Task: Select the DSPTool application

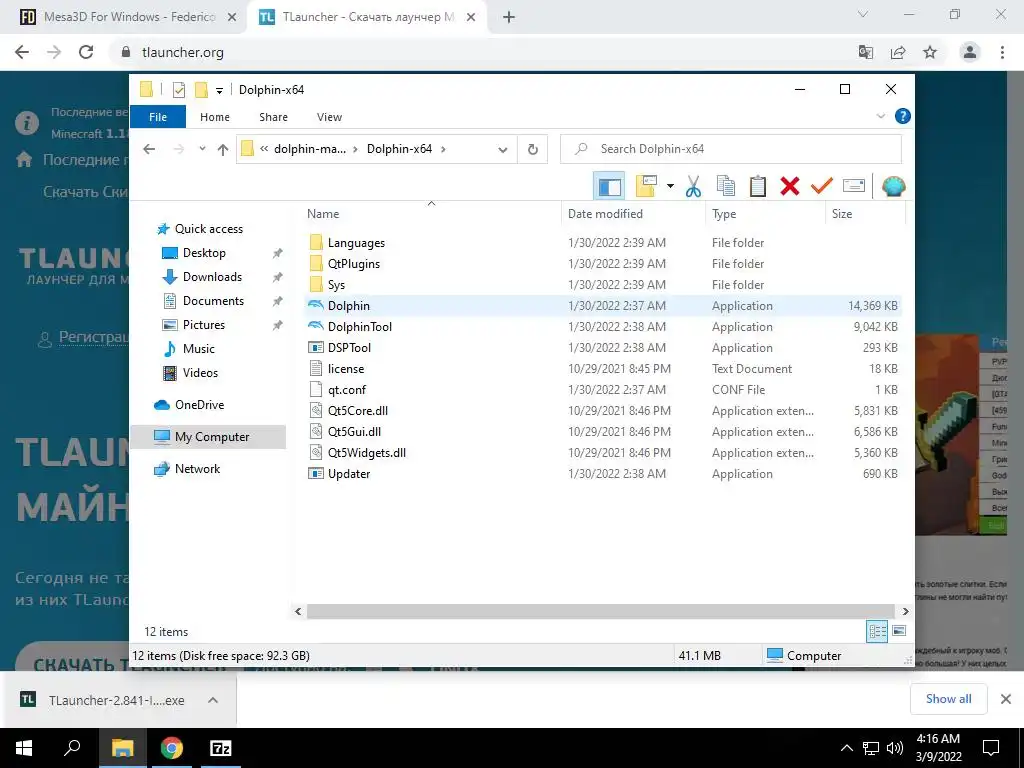Action: tap(603, 347)
